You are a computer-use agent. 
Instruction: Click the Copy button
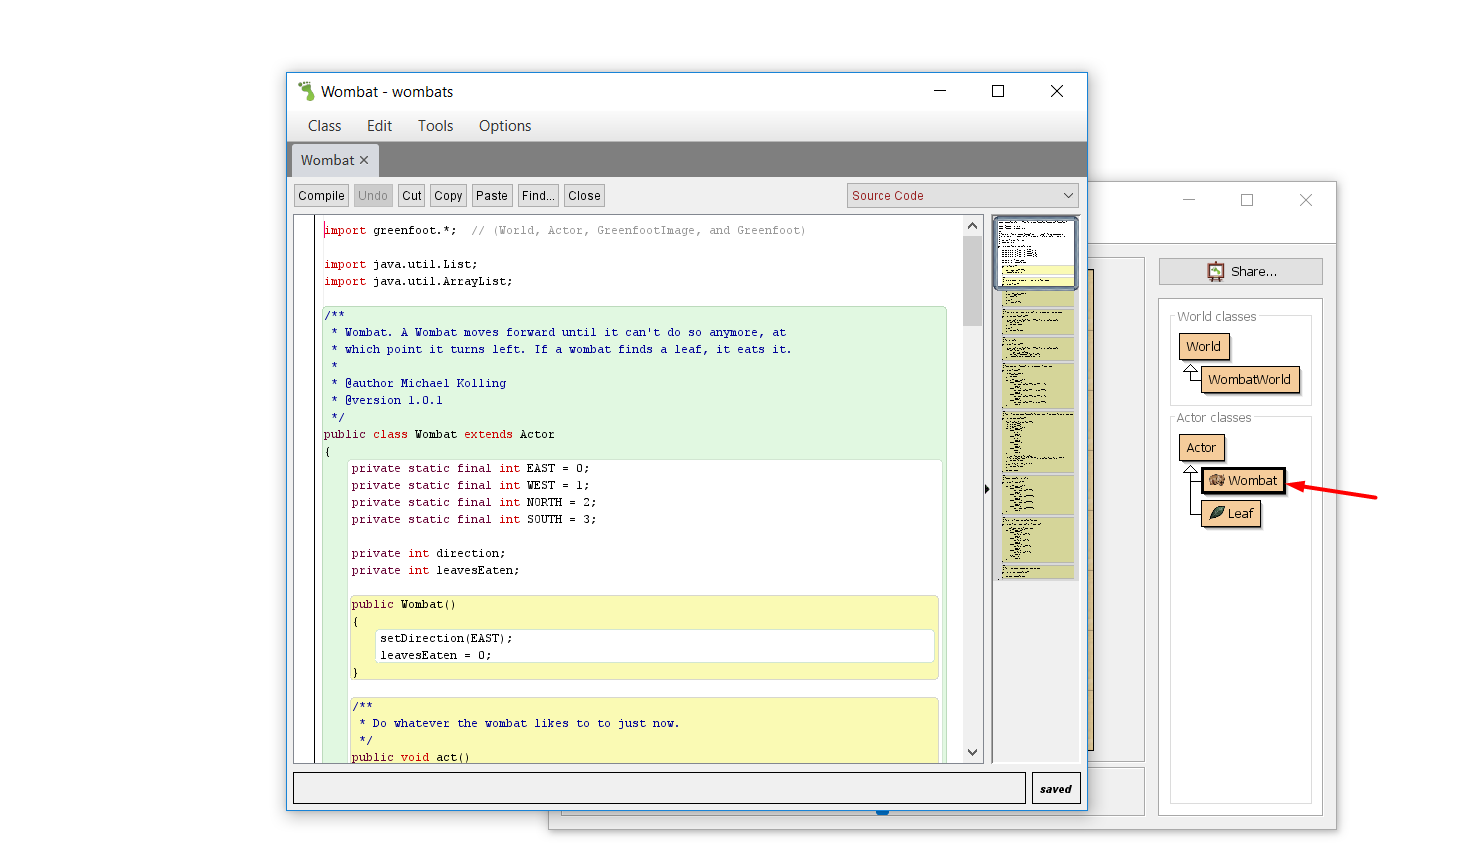tap(448, 196)
